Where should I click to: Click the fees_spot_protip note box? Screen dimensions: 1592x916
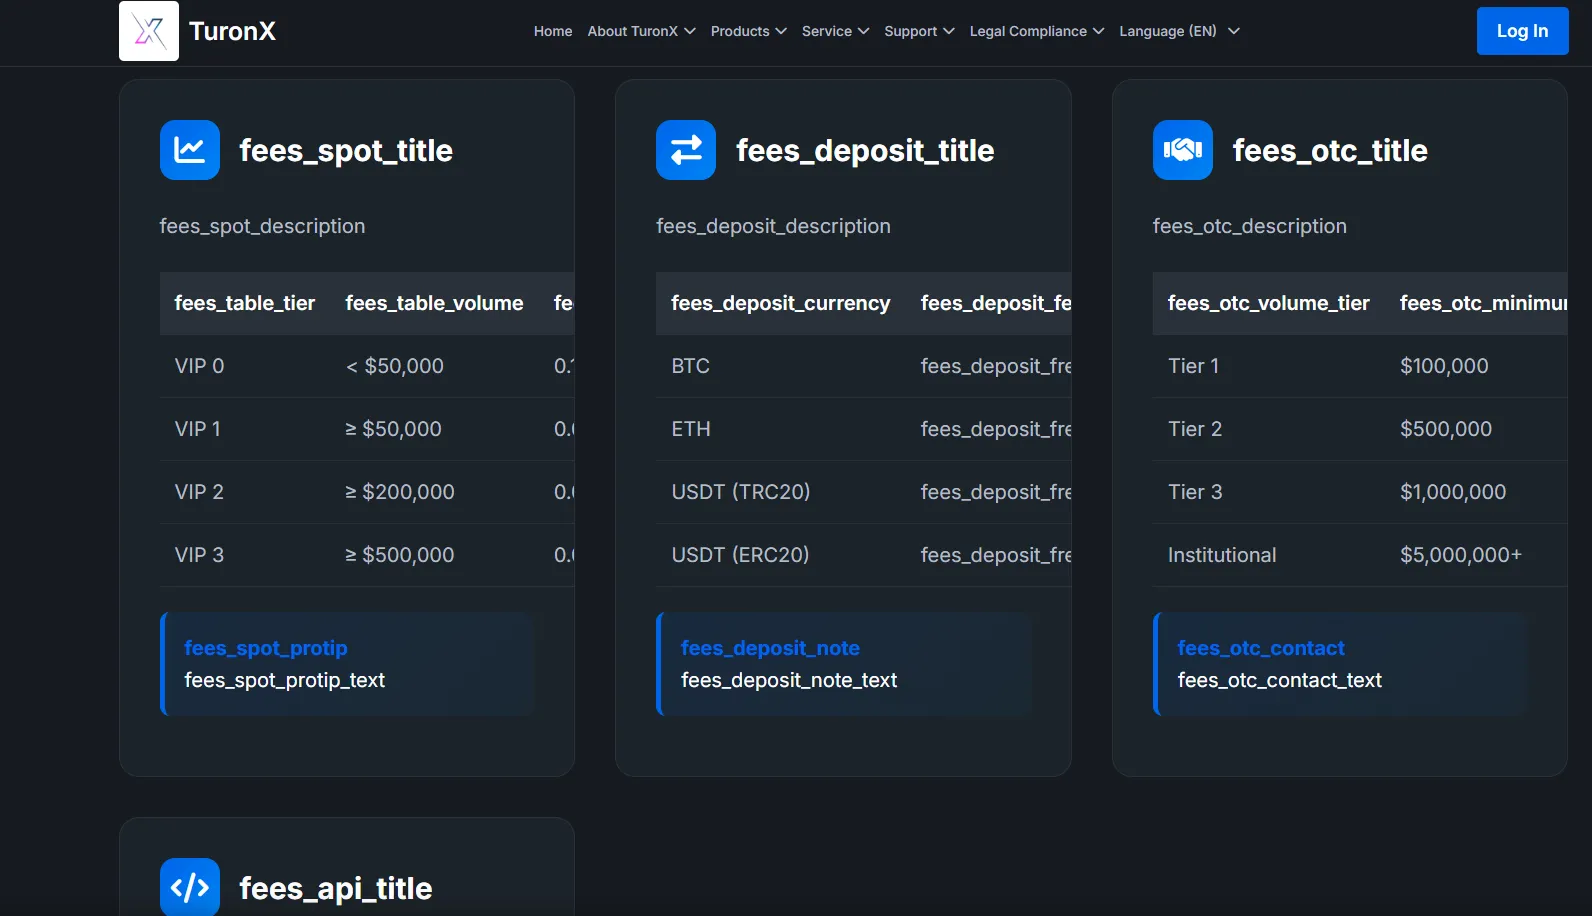pos(347,664)
